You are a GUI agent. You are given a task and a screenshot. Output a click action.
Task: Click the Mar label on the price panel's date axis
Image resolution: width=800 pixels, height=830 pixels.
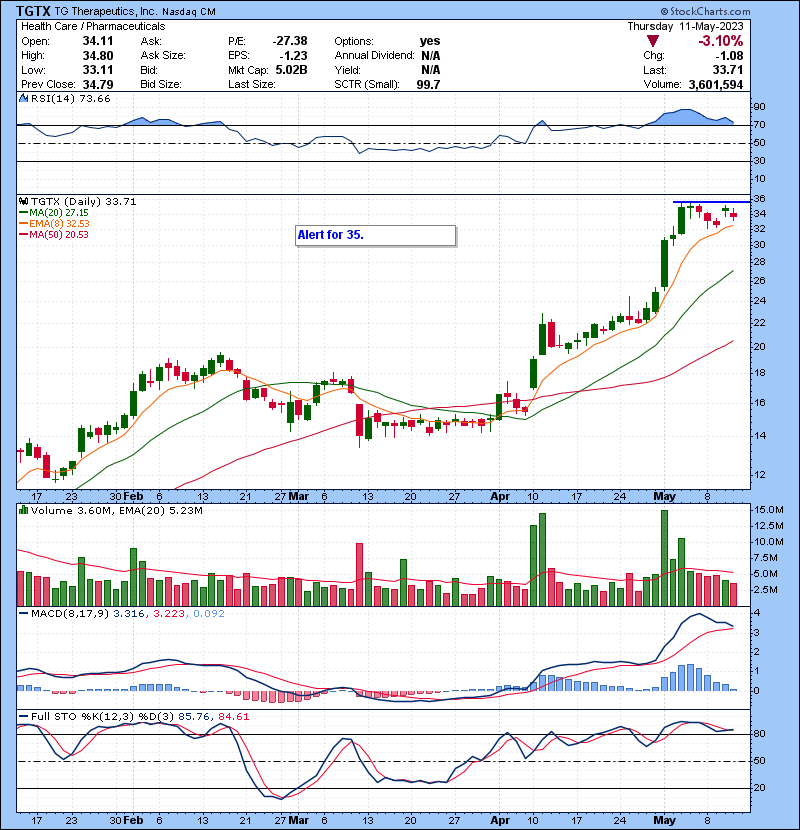coord(299,497)
